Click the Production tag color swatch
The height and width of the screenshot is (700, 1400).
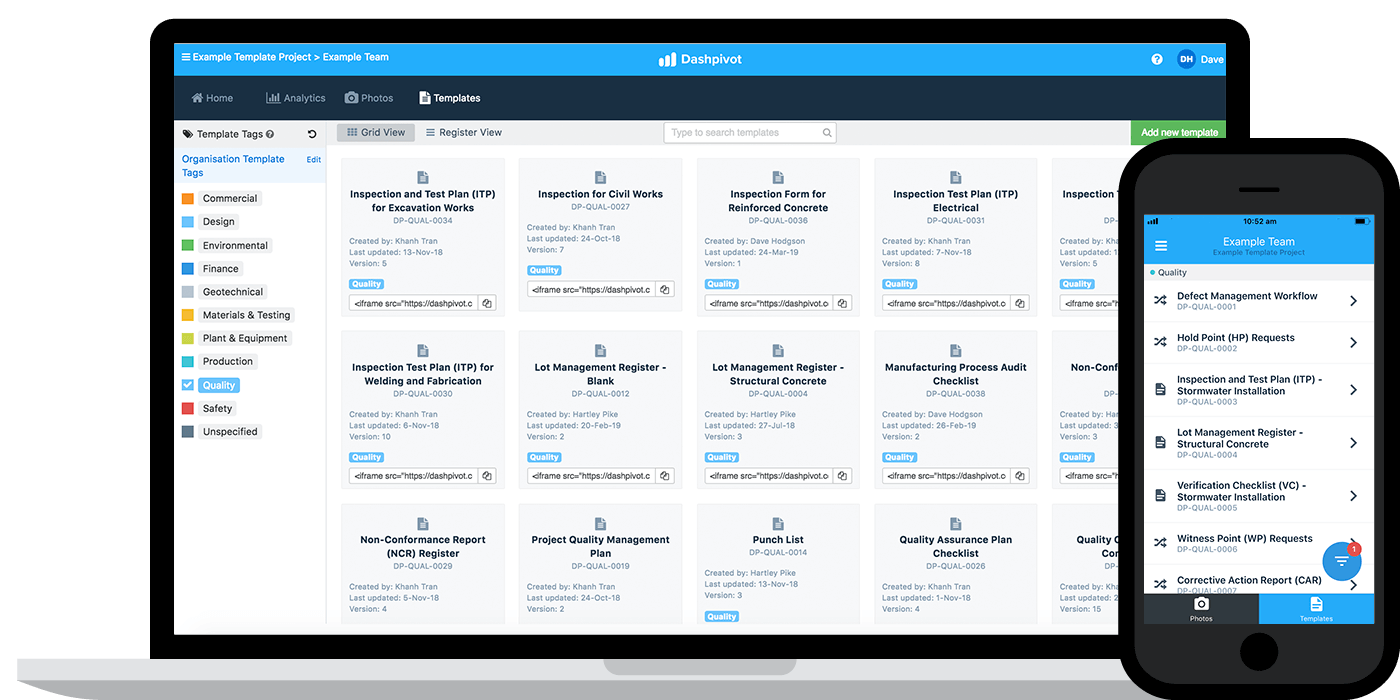(x=188, y=362)
